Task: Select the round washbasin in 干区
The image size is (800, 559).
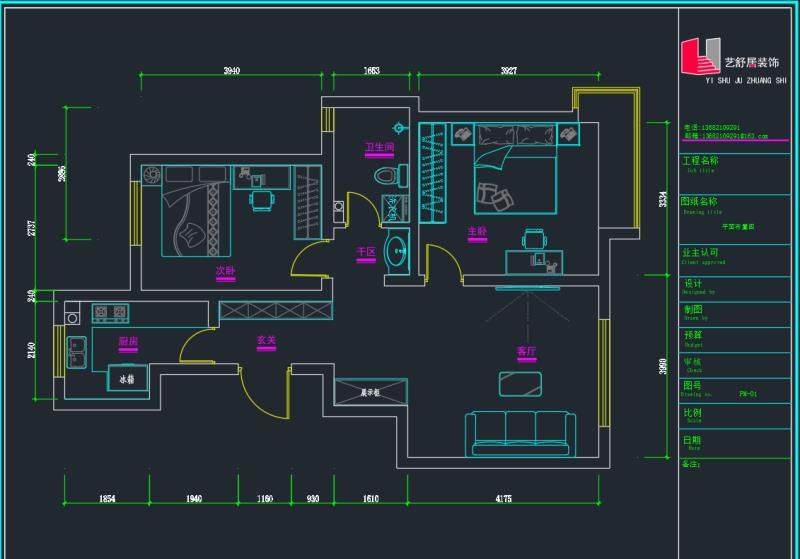Action: [x=396, y=251]
